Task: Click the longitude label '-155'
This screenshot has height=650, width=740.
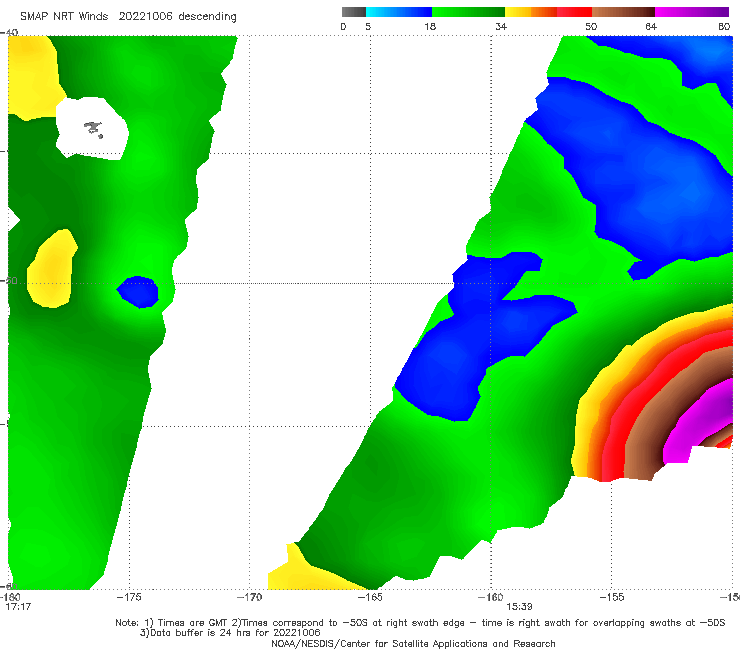Action: pyautogui.click(x=612, y=597)
